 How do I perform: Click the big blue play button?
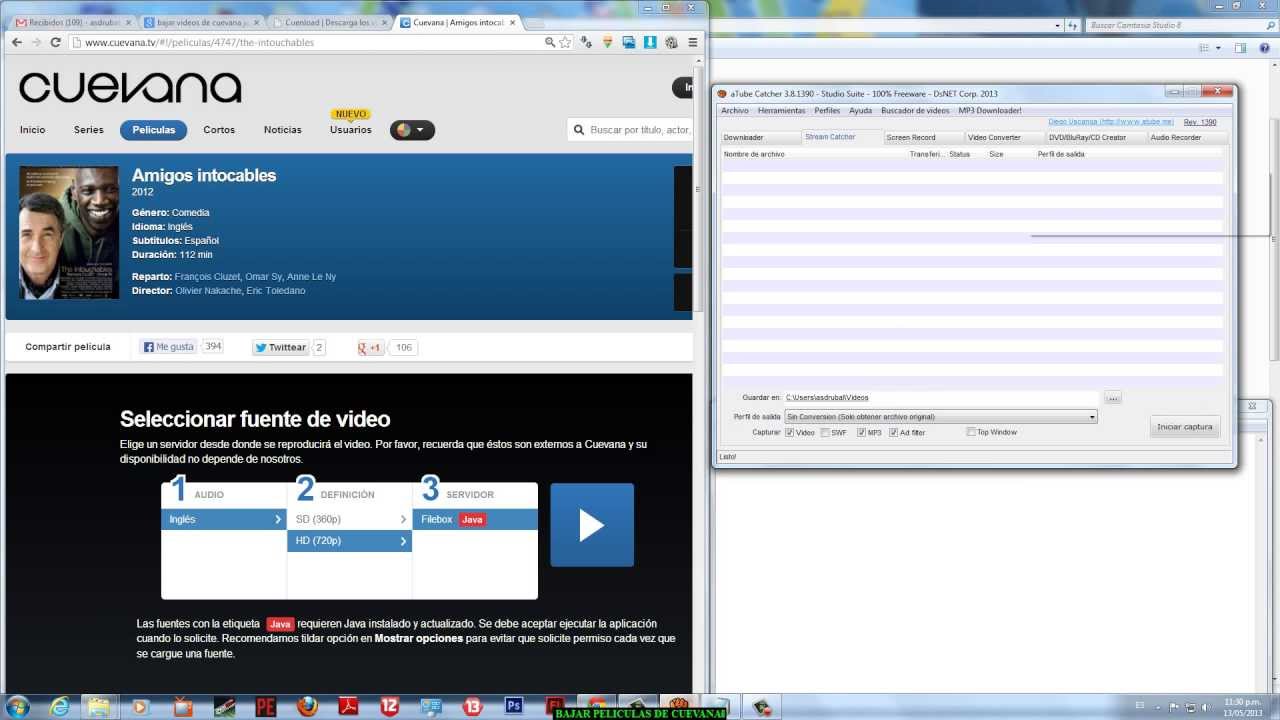point(592,525)
